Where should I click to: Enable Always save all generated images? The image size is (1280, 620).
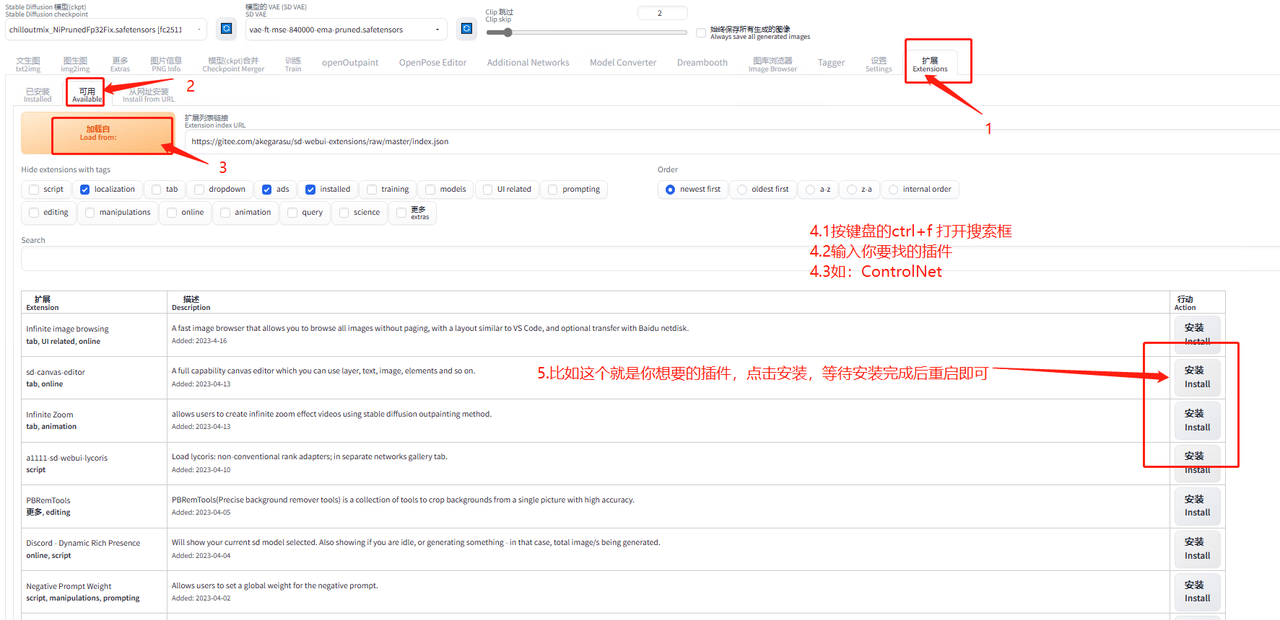(701, 33)
